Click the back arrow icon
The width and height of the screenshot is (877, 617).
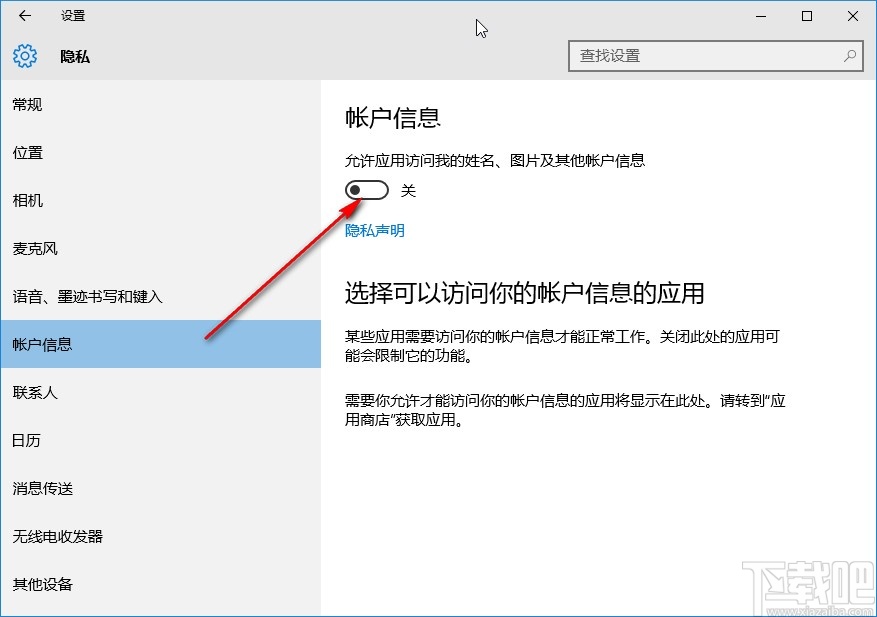[23, 16]
